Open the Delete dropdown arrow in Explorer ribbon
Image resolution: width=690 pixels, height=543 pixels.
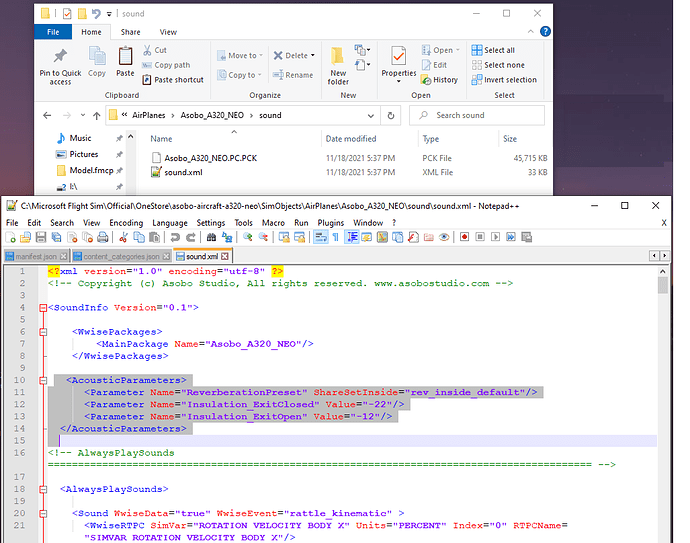click(312, 55)
